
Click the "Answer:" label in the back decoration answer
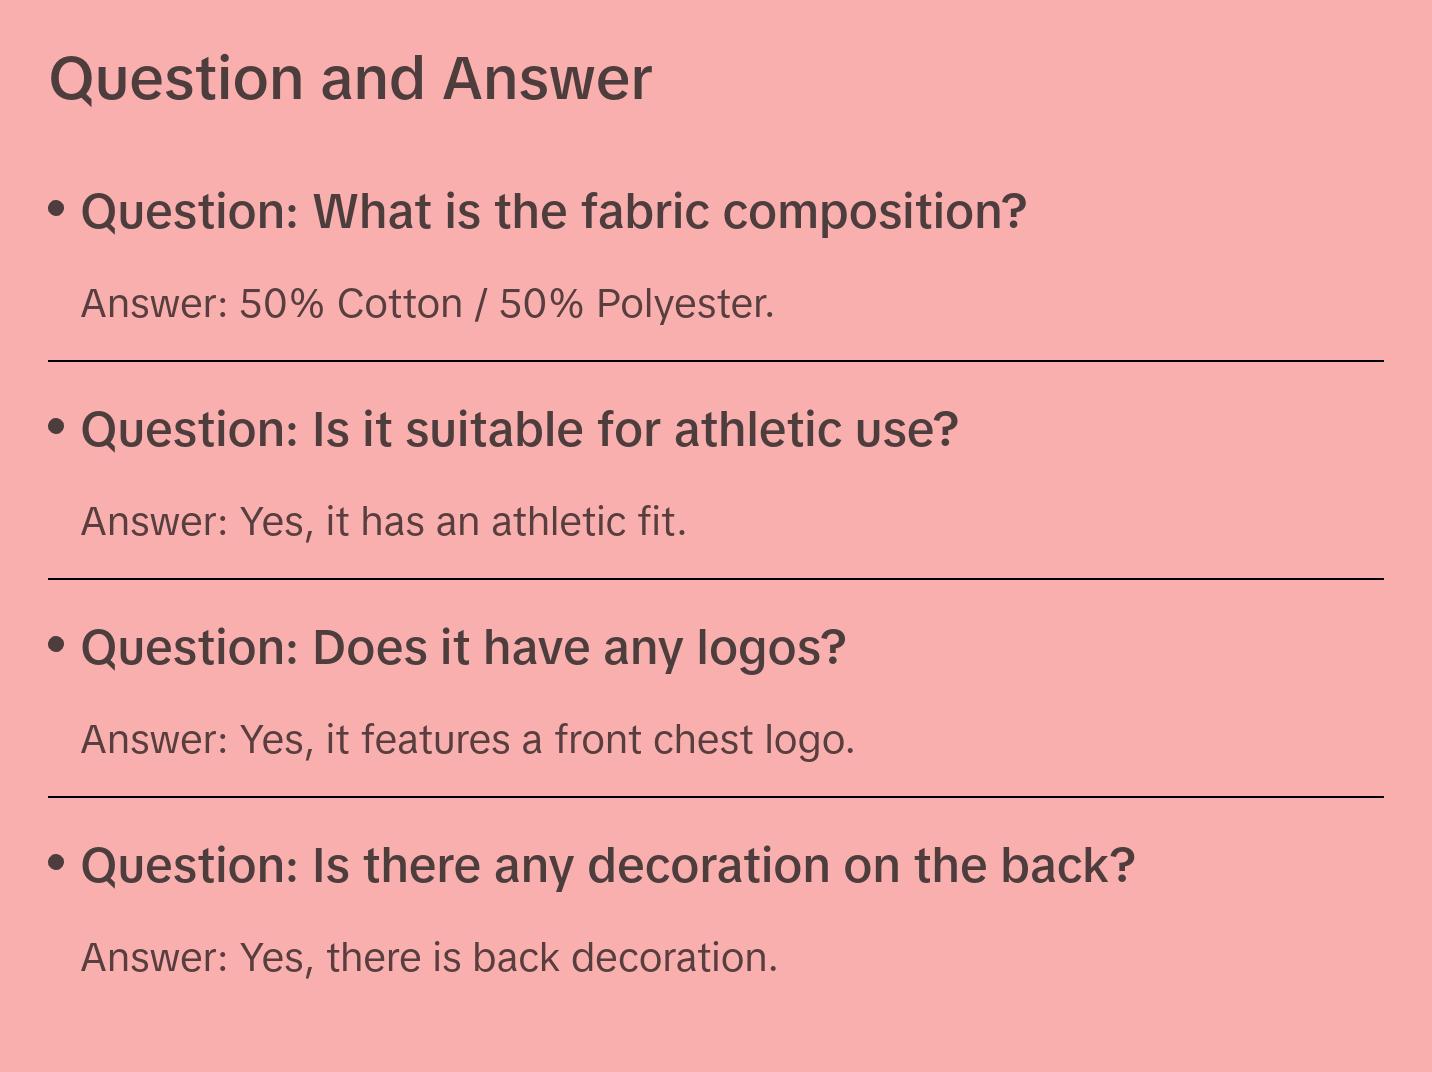click(x=155, y=958)
